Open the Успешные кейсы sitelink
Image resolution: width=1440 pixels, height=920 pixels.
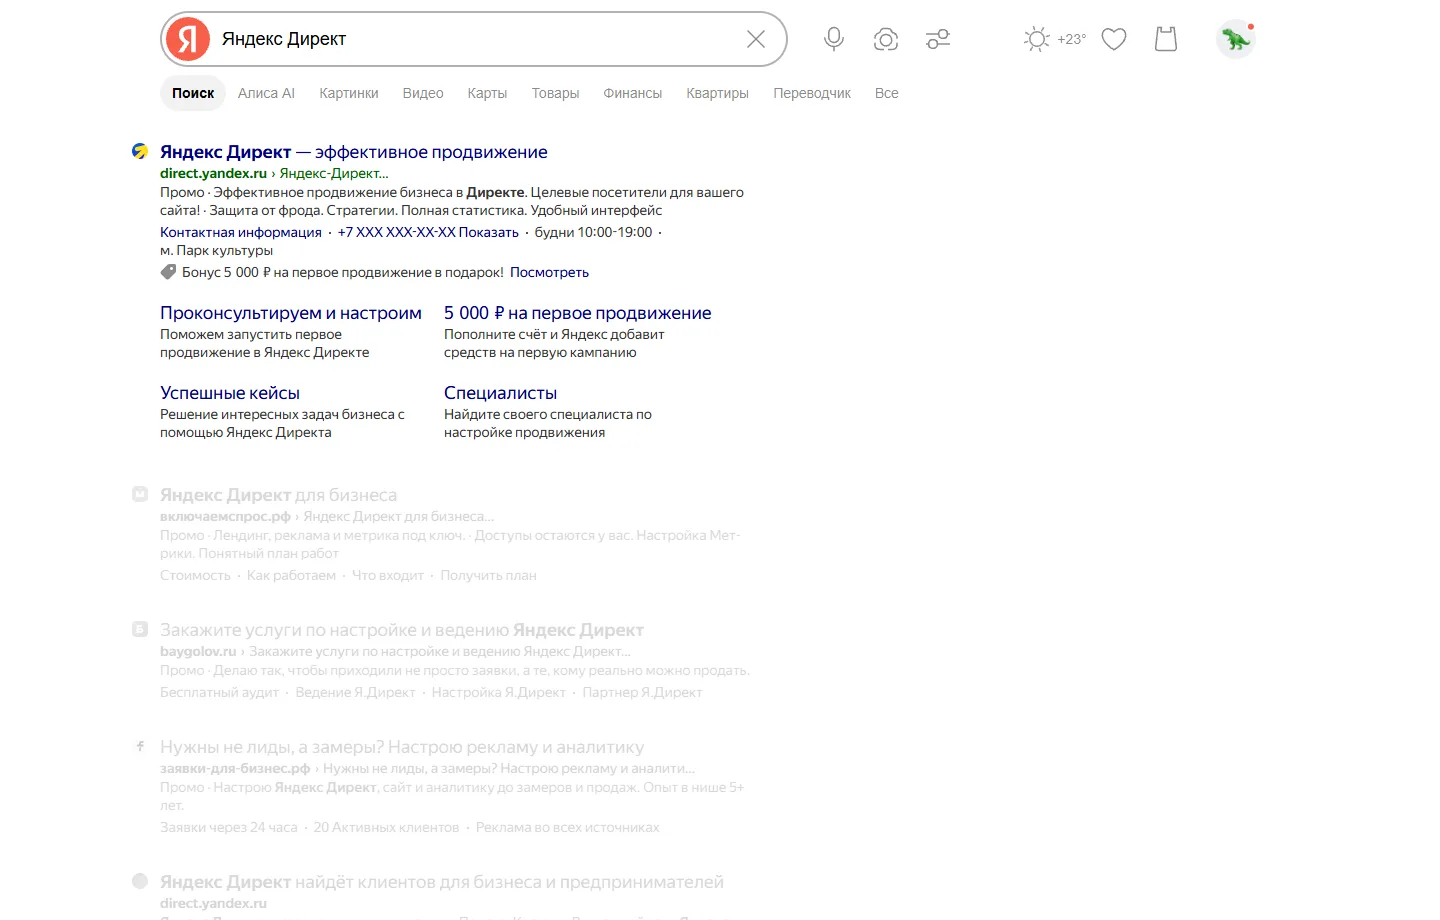coord(230,393)
